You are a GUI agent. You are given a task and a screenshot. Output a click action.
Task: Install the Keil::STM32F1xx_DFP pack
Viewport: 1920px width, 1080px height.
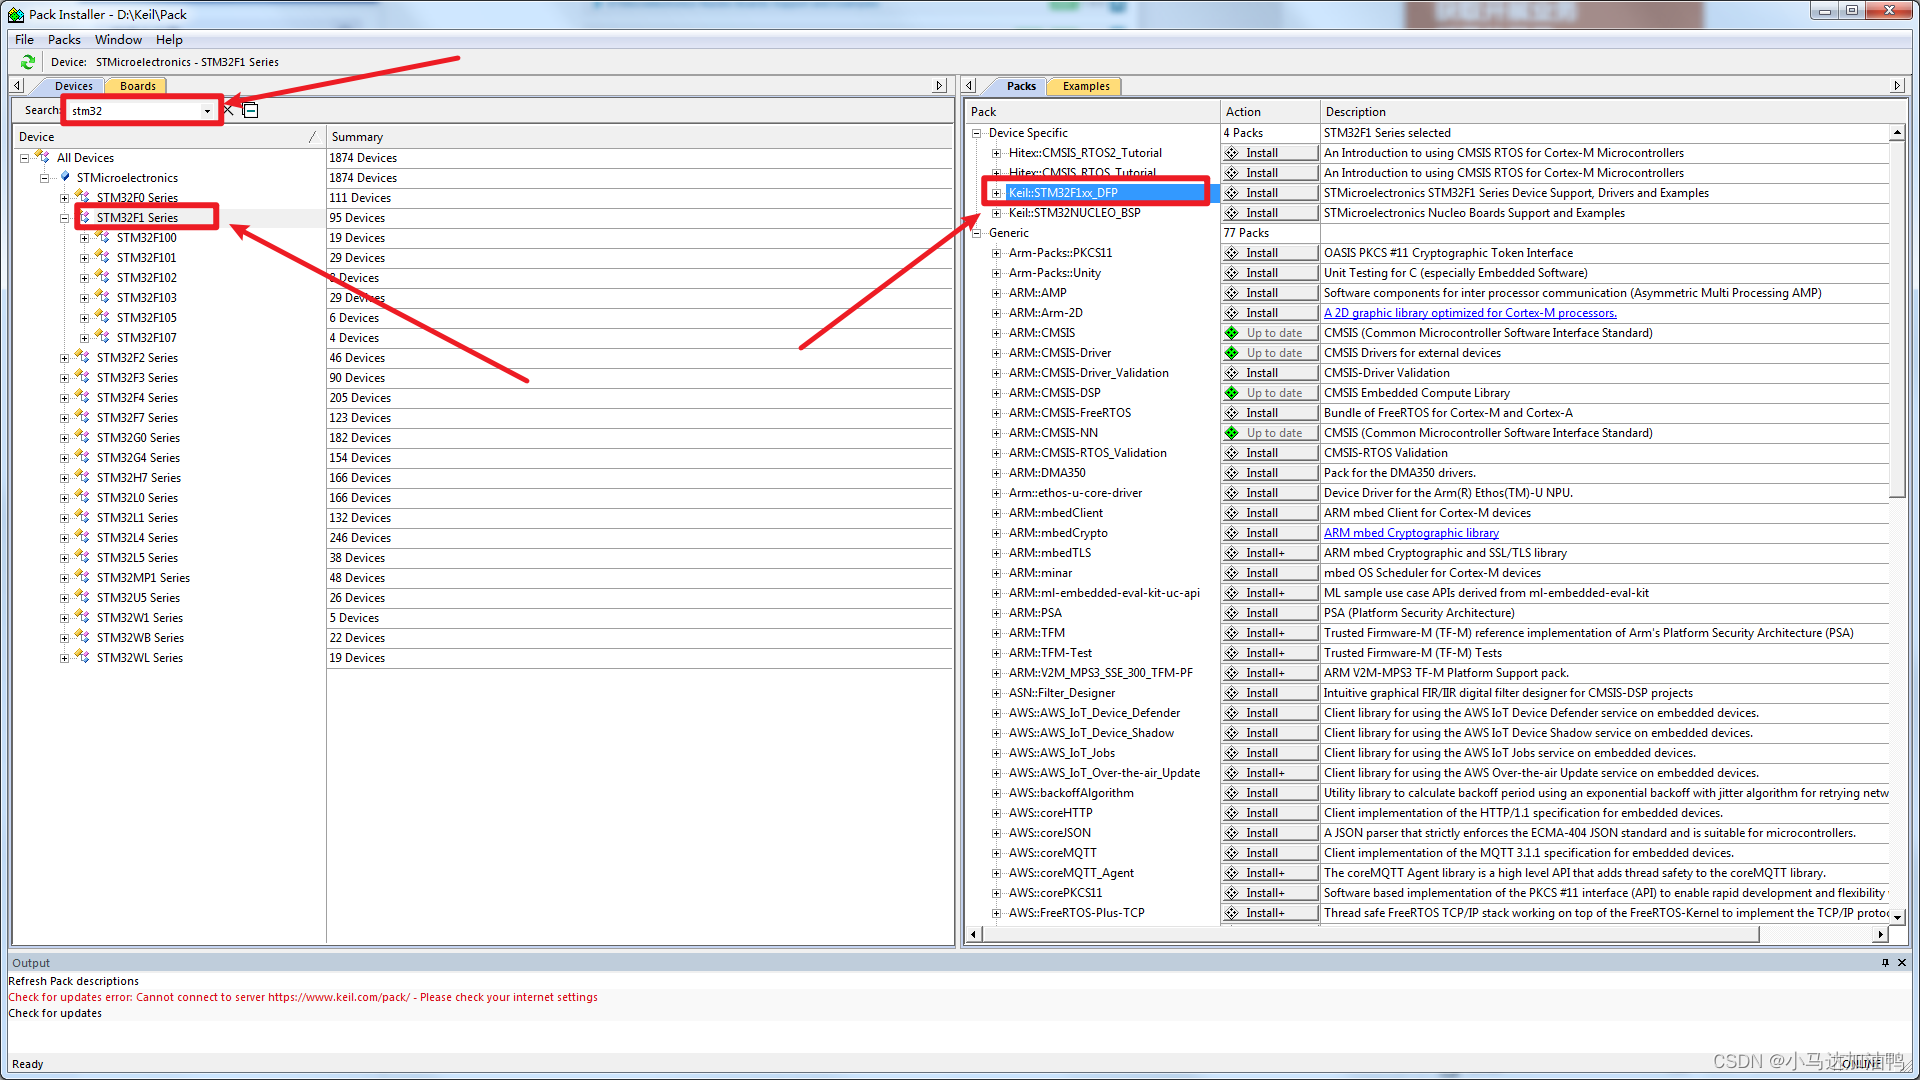click(1270, 193)
